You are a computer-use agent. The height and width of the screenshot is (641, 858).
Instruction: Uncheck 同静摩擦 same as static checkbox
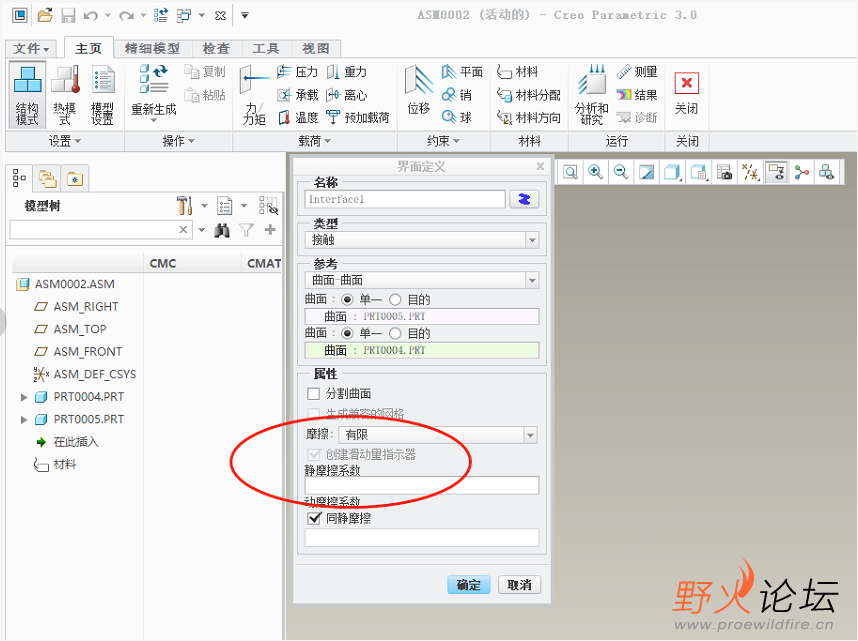pyautogui.click(x=314, y=518)
